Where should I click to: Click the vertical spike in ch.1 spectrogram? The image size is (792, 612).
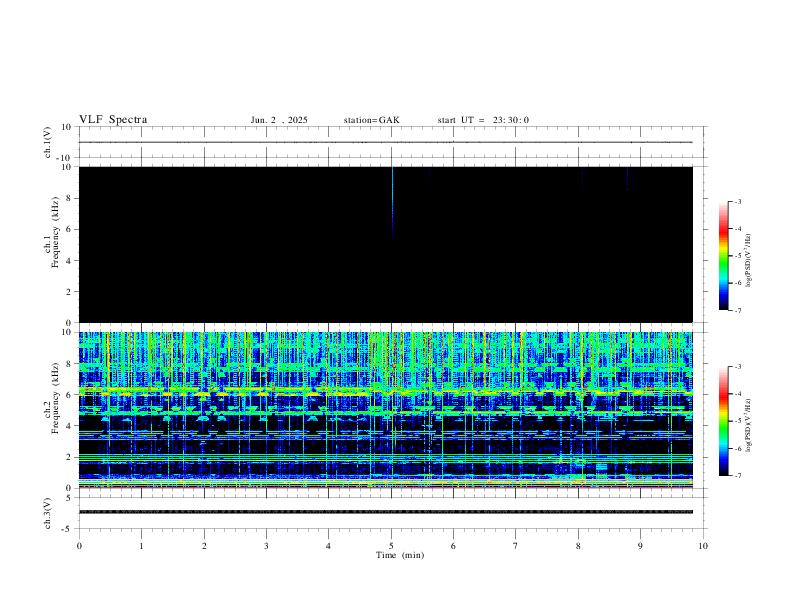(x=392, y=202)
